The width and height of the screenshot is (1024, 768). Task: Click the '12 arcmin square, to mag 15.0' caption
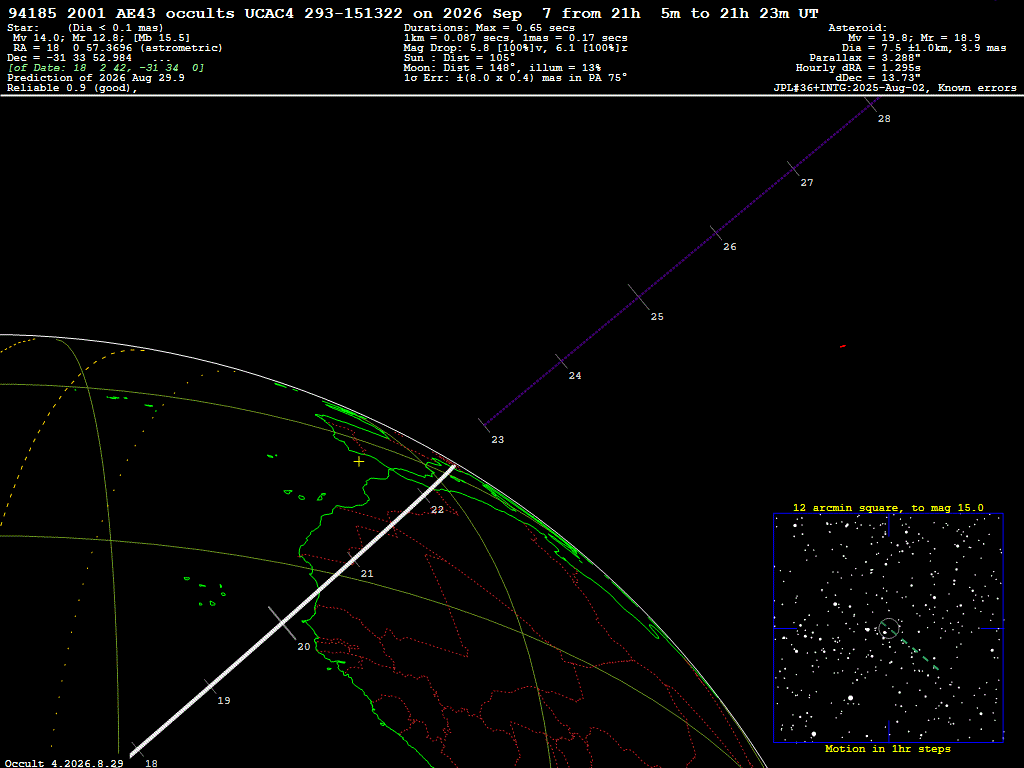(x=888, y=507)
